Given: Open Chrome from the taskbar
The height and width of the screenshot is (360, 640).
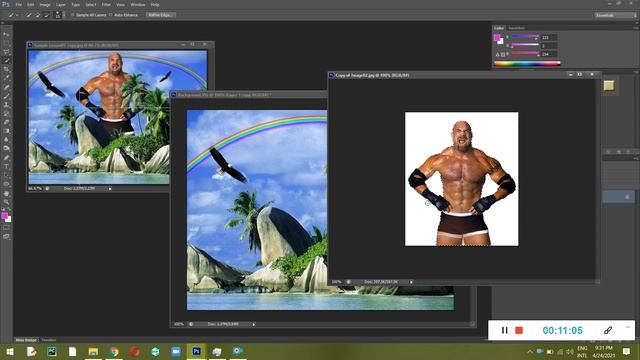Looking at the screenshot, I should tap(114, 351).
